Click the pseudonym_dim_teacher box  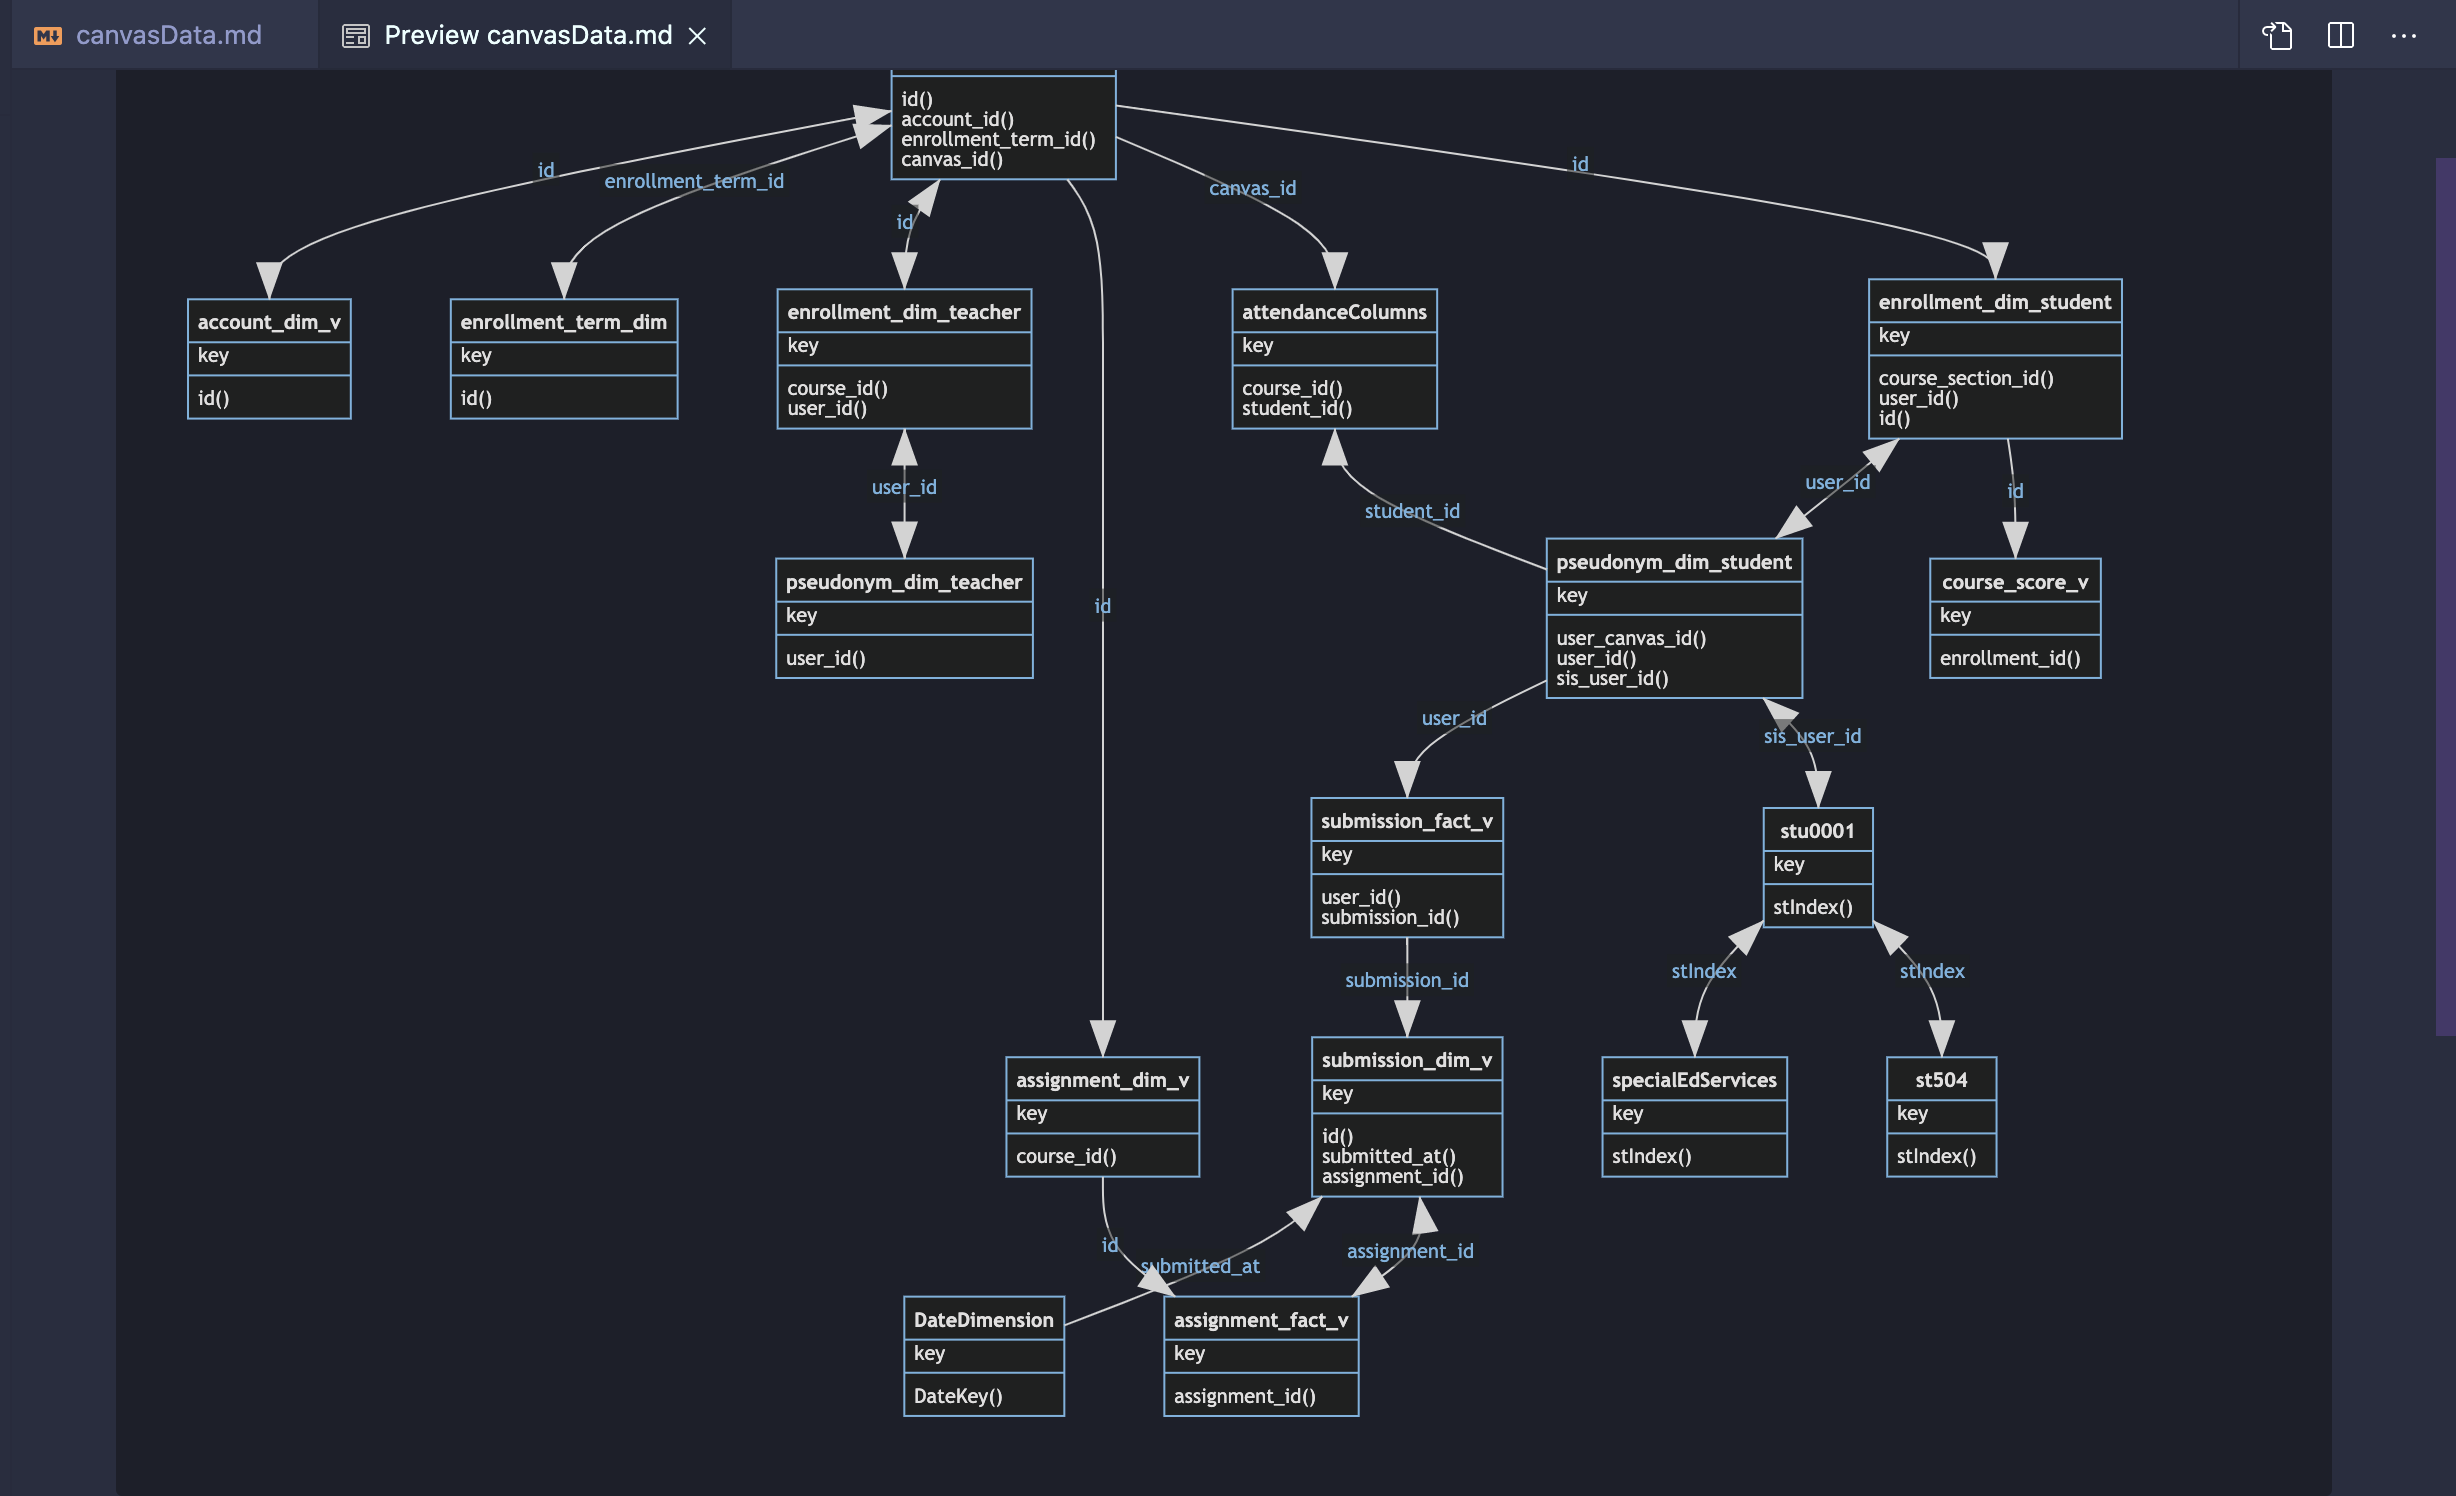tap(903, 581)
